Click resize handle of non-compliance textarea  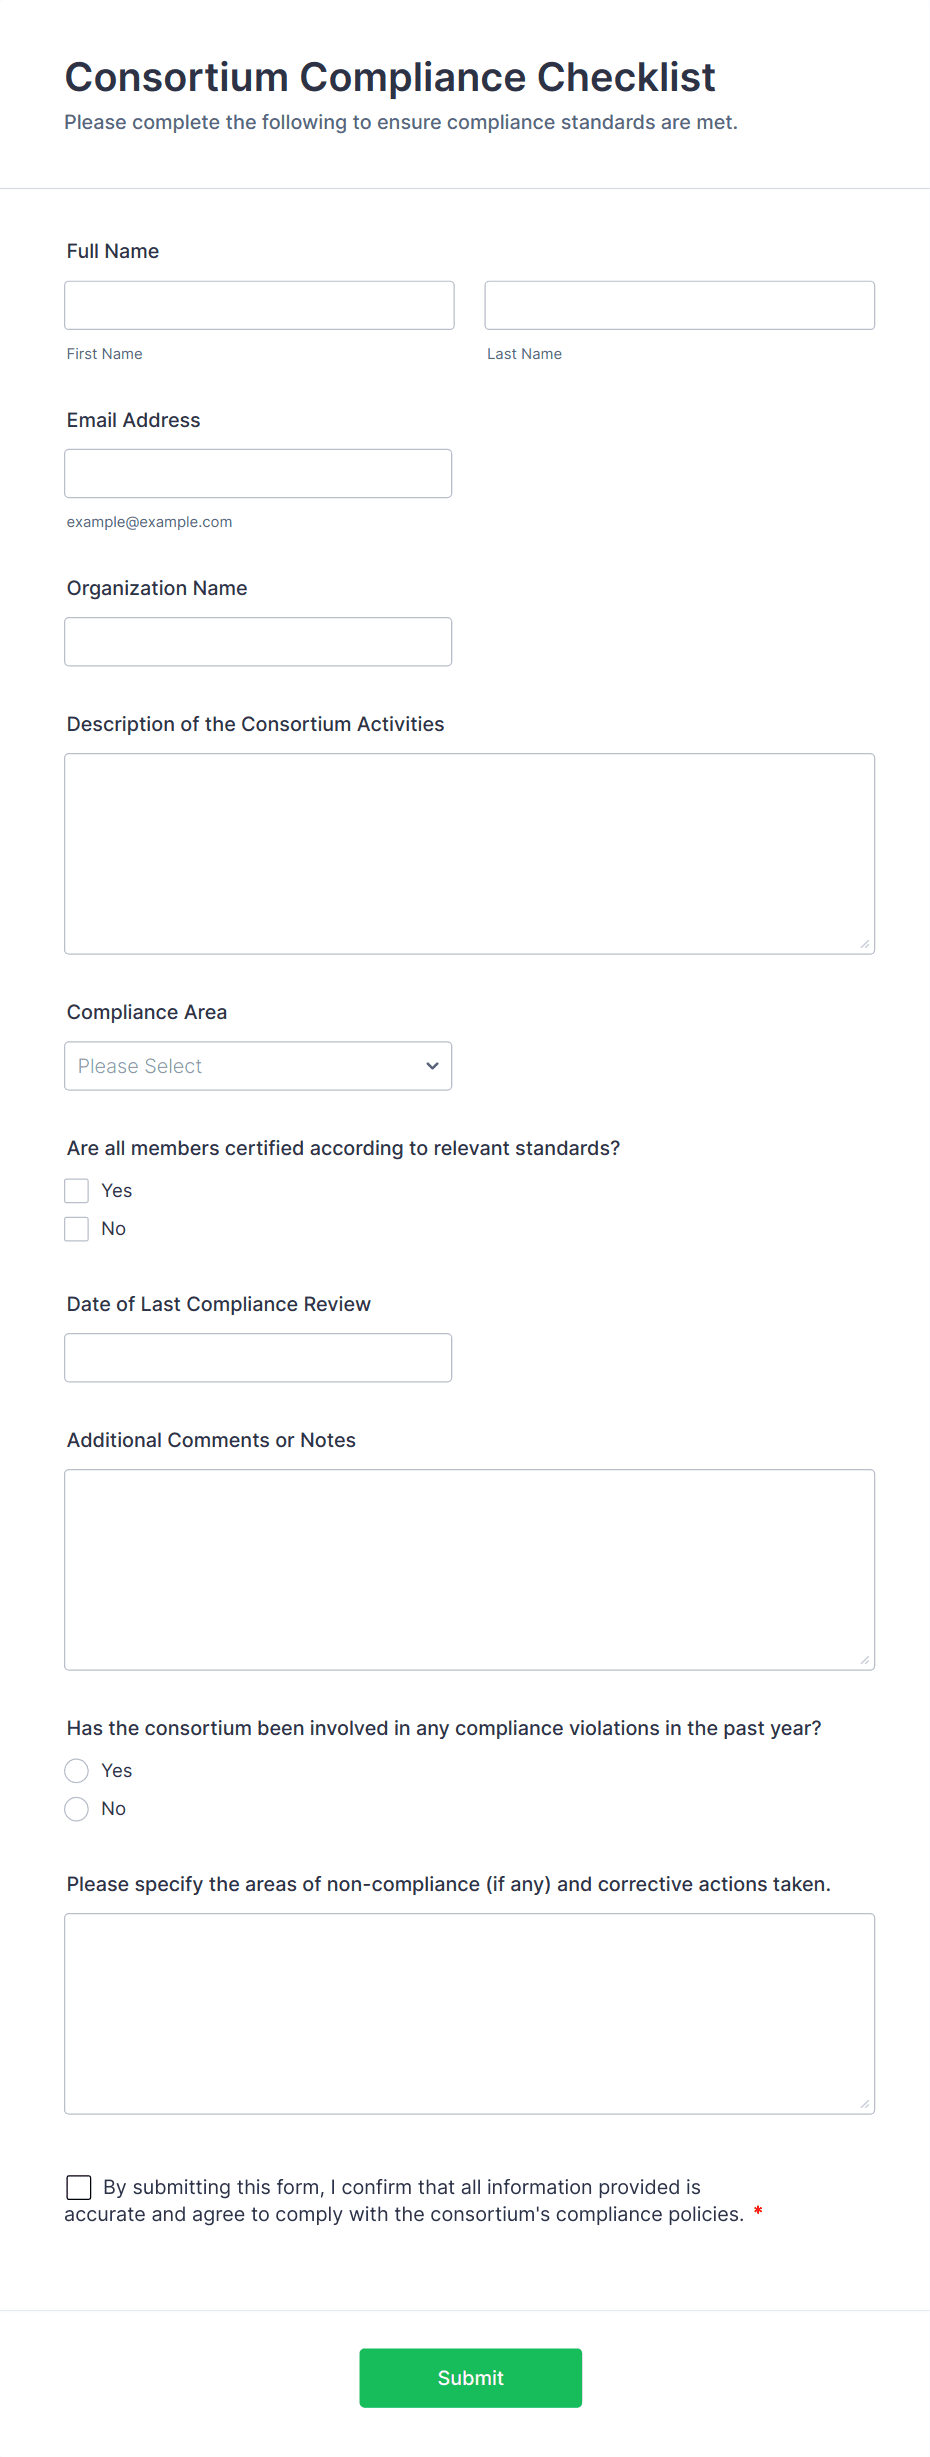coord(865,2104)
